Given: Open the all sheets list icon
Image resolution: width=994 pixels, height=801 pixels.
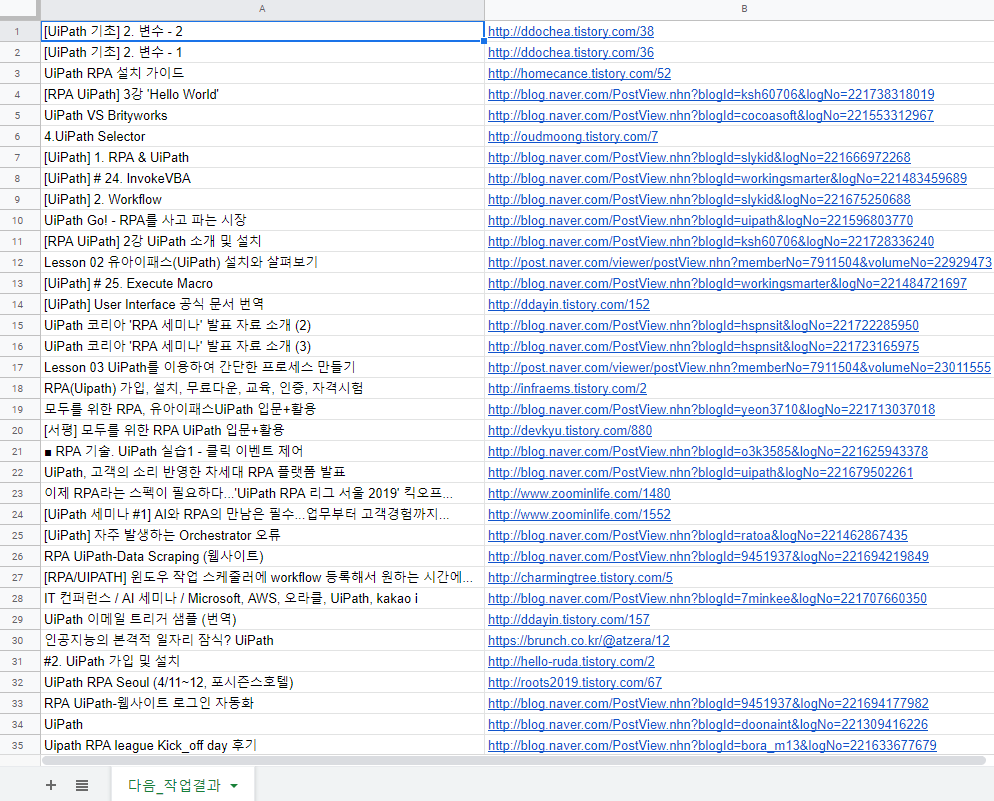Looking at the screenshot, I should [x=82, y=785].
